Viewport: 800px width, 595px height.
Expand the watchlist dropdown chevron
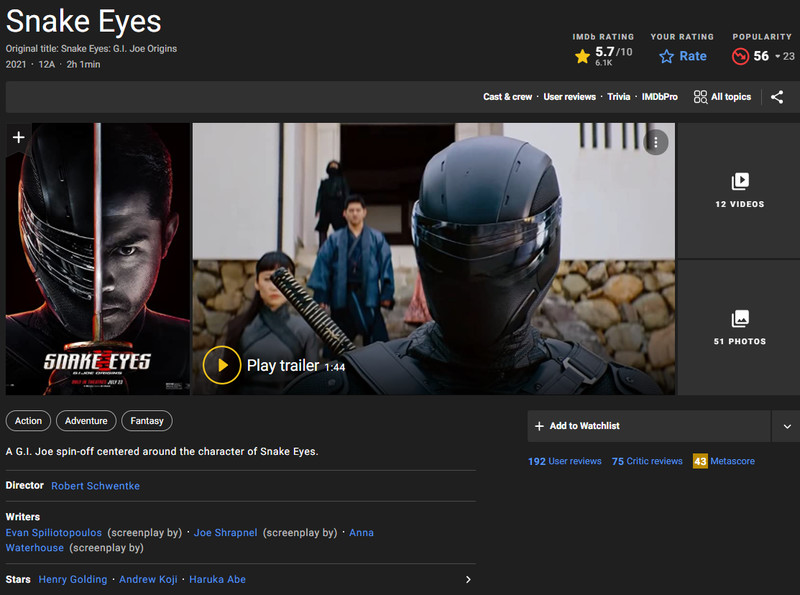click(x=787, y=426)
